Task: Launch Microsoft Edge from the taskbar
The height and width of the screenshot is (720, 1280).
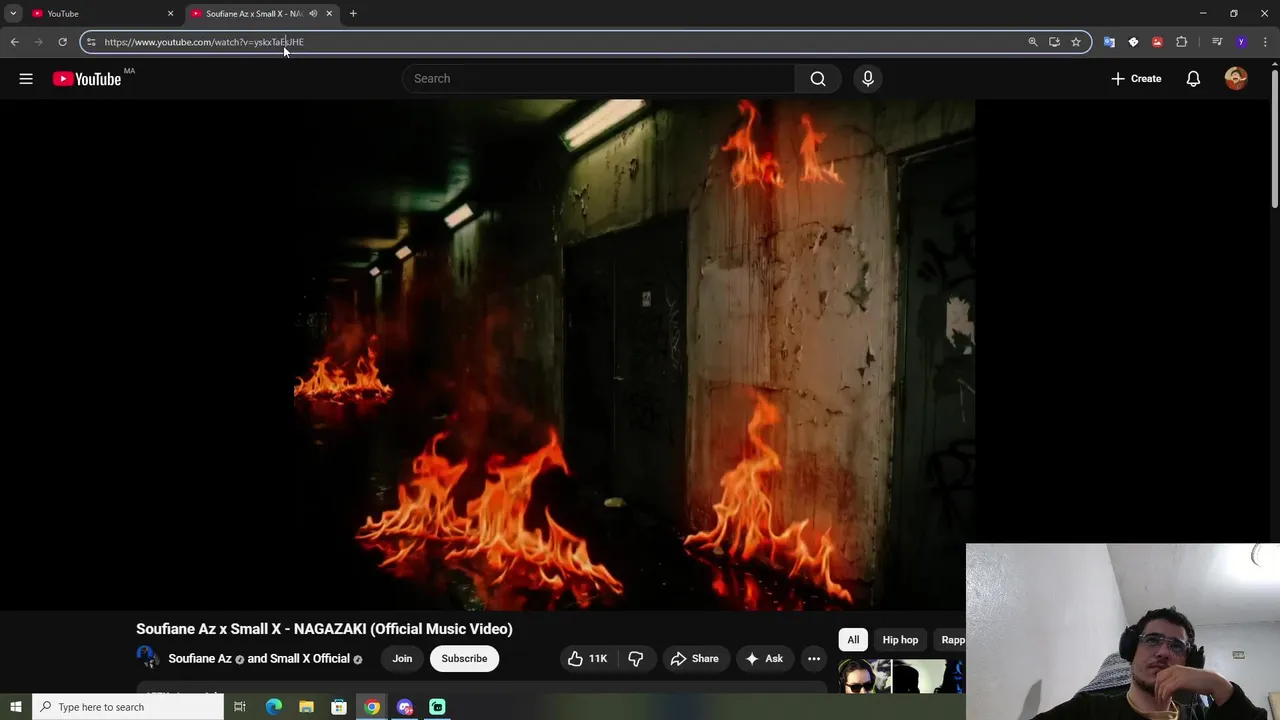Action: pyautogui.click(x=274, y=707)
